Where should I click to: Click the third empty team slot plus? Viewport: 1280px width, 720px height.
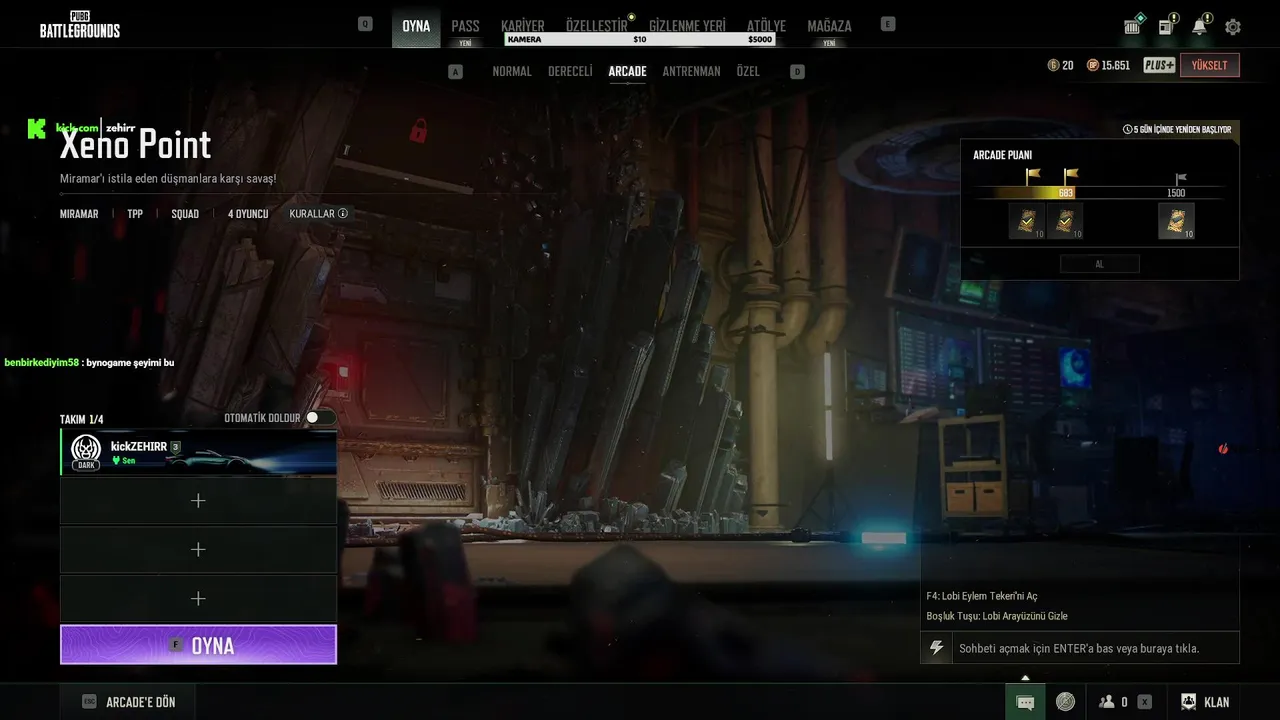pos(198,598)
